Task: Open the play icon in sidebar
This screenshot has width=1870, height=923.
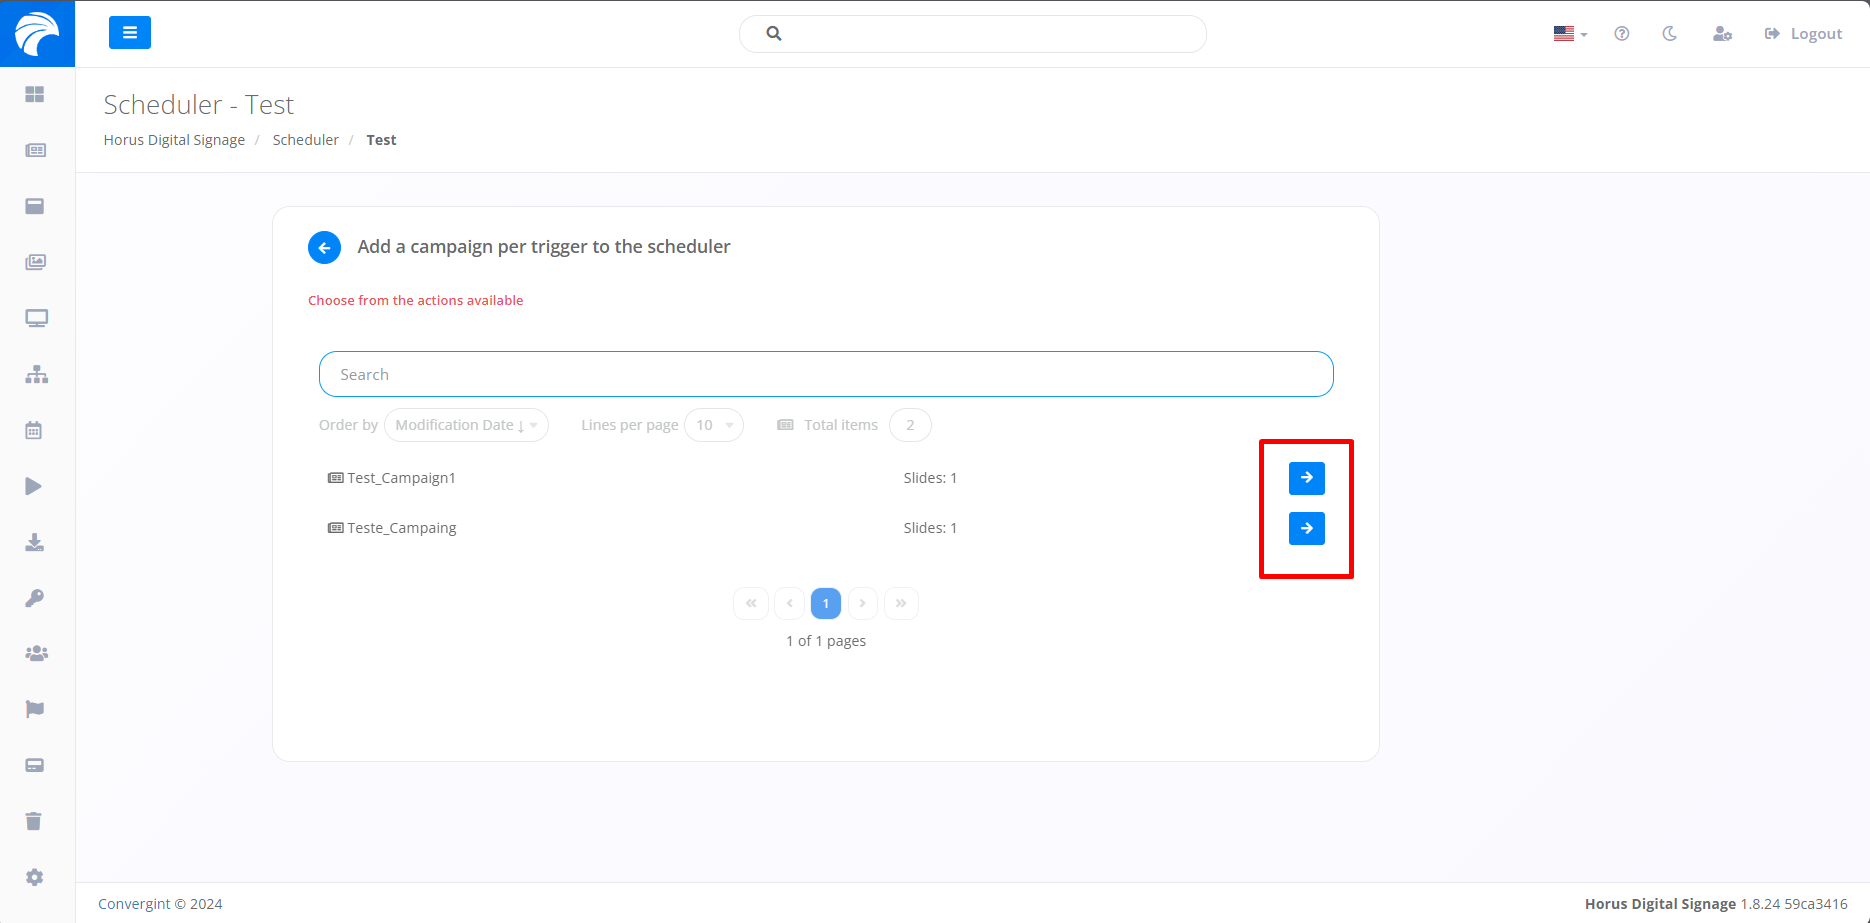Action: tap(34, 487)
